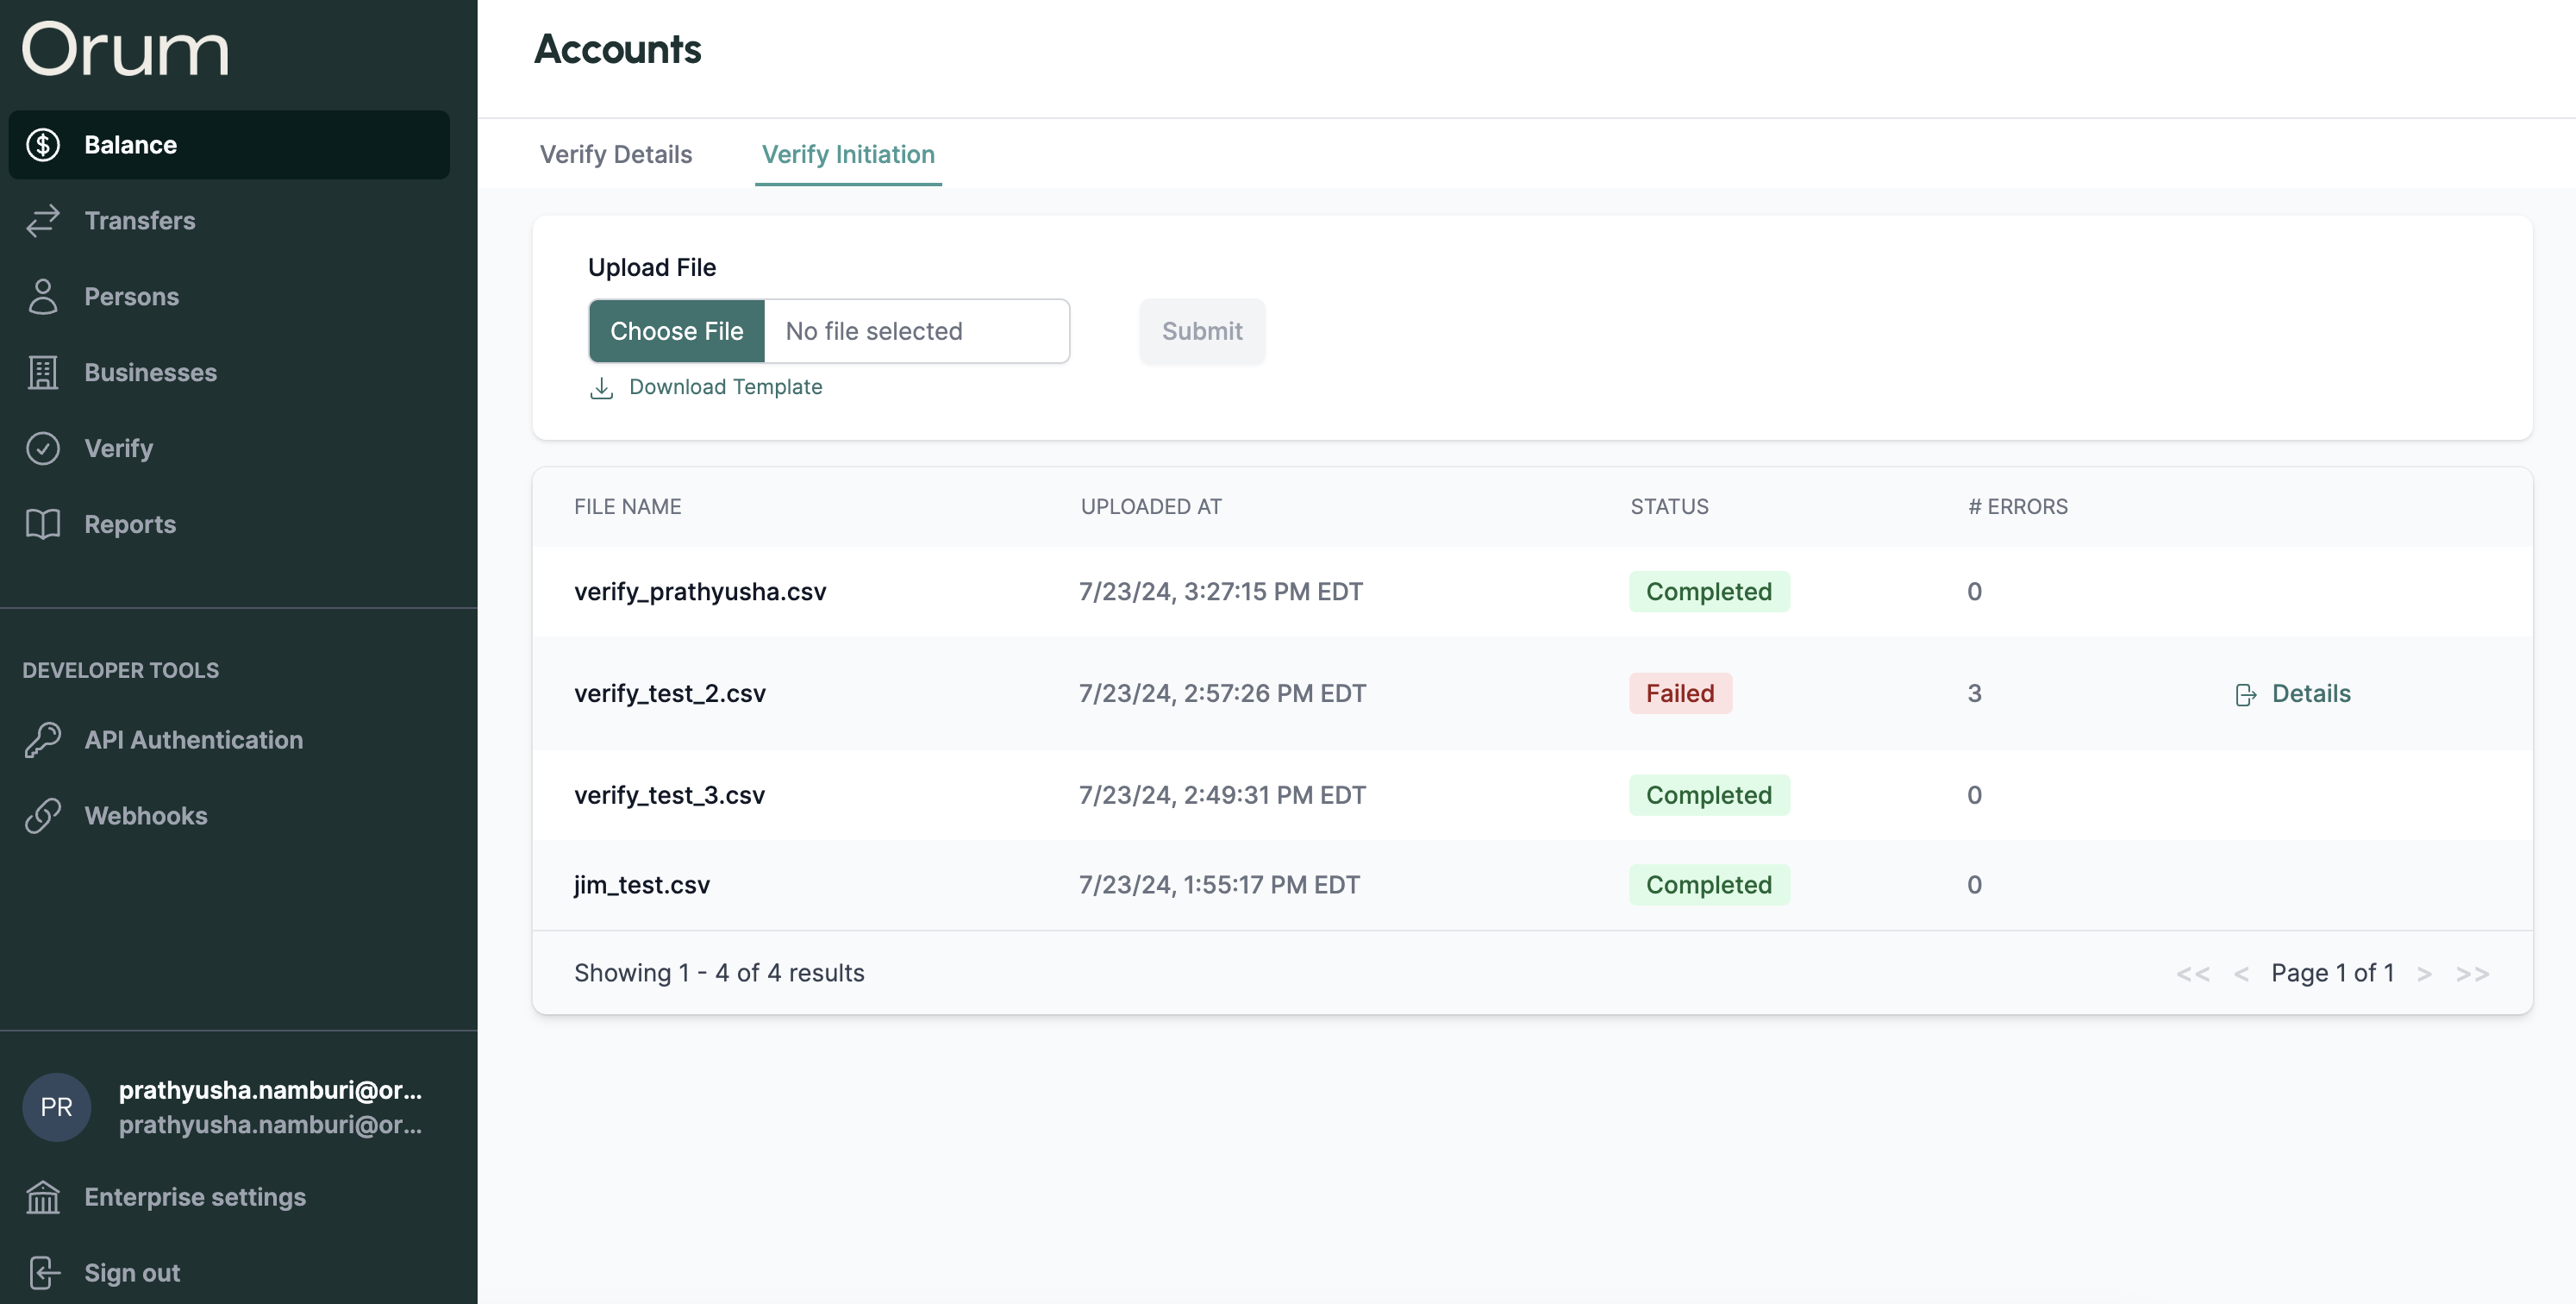Jump to last page double arrow
The width and height of the screenshot is (2576, 1304).
(x=2472, y=974)
